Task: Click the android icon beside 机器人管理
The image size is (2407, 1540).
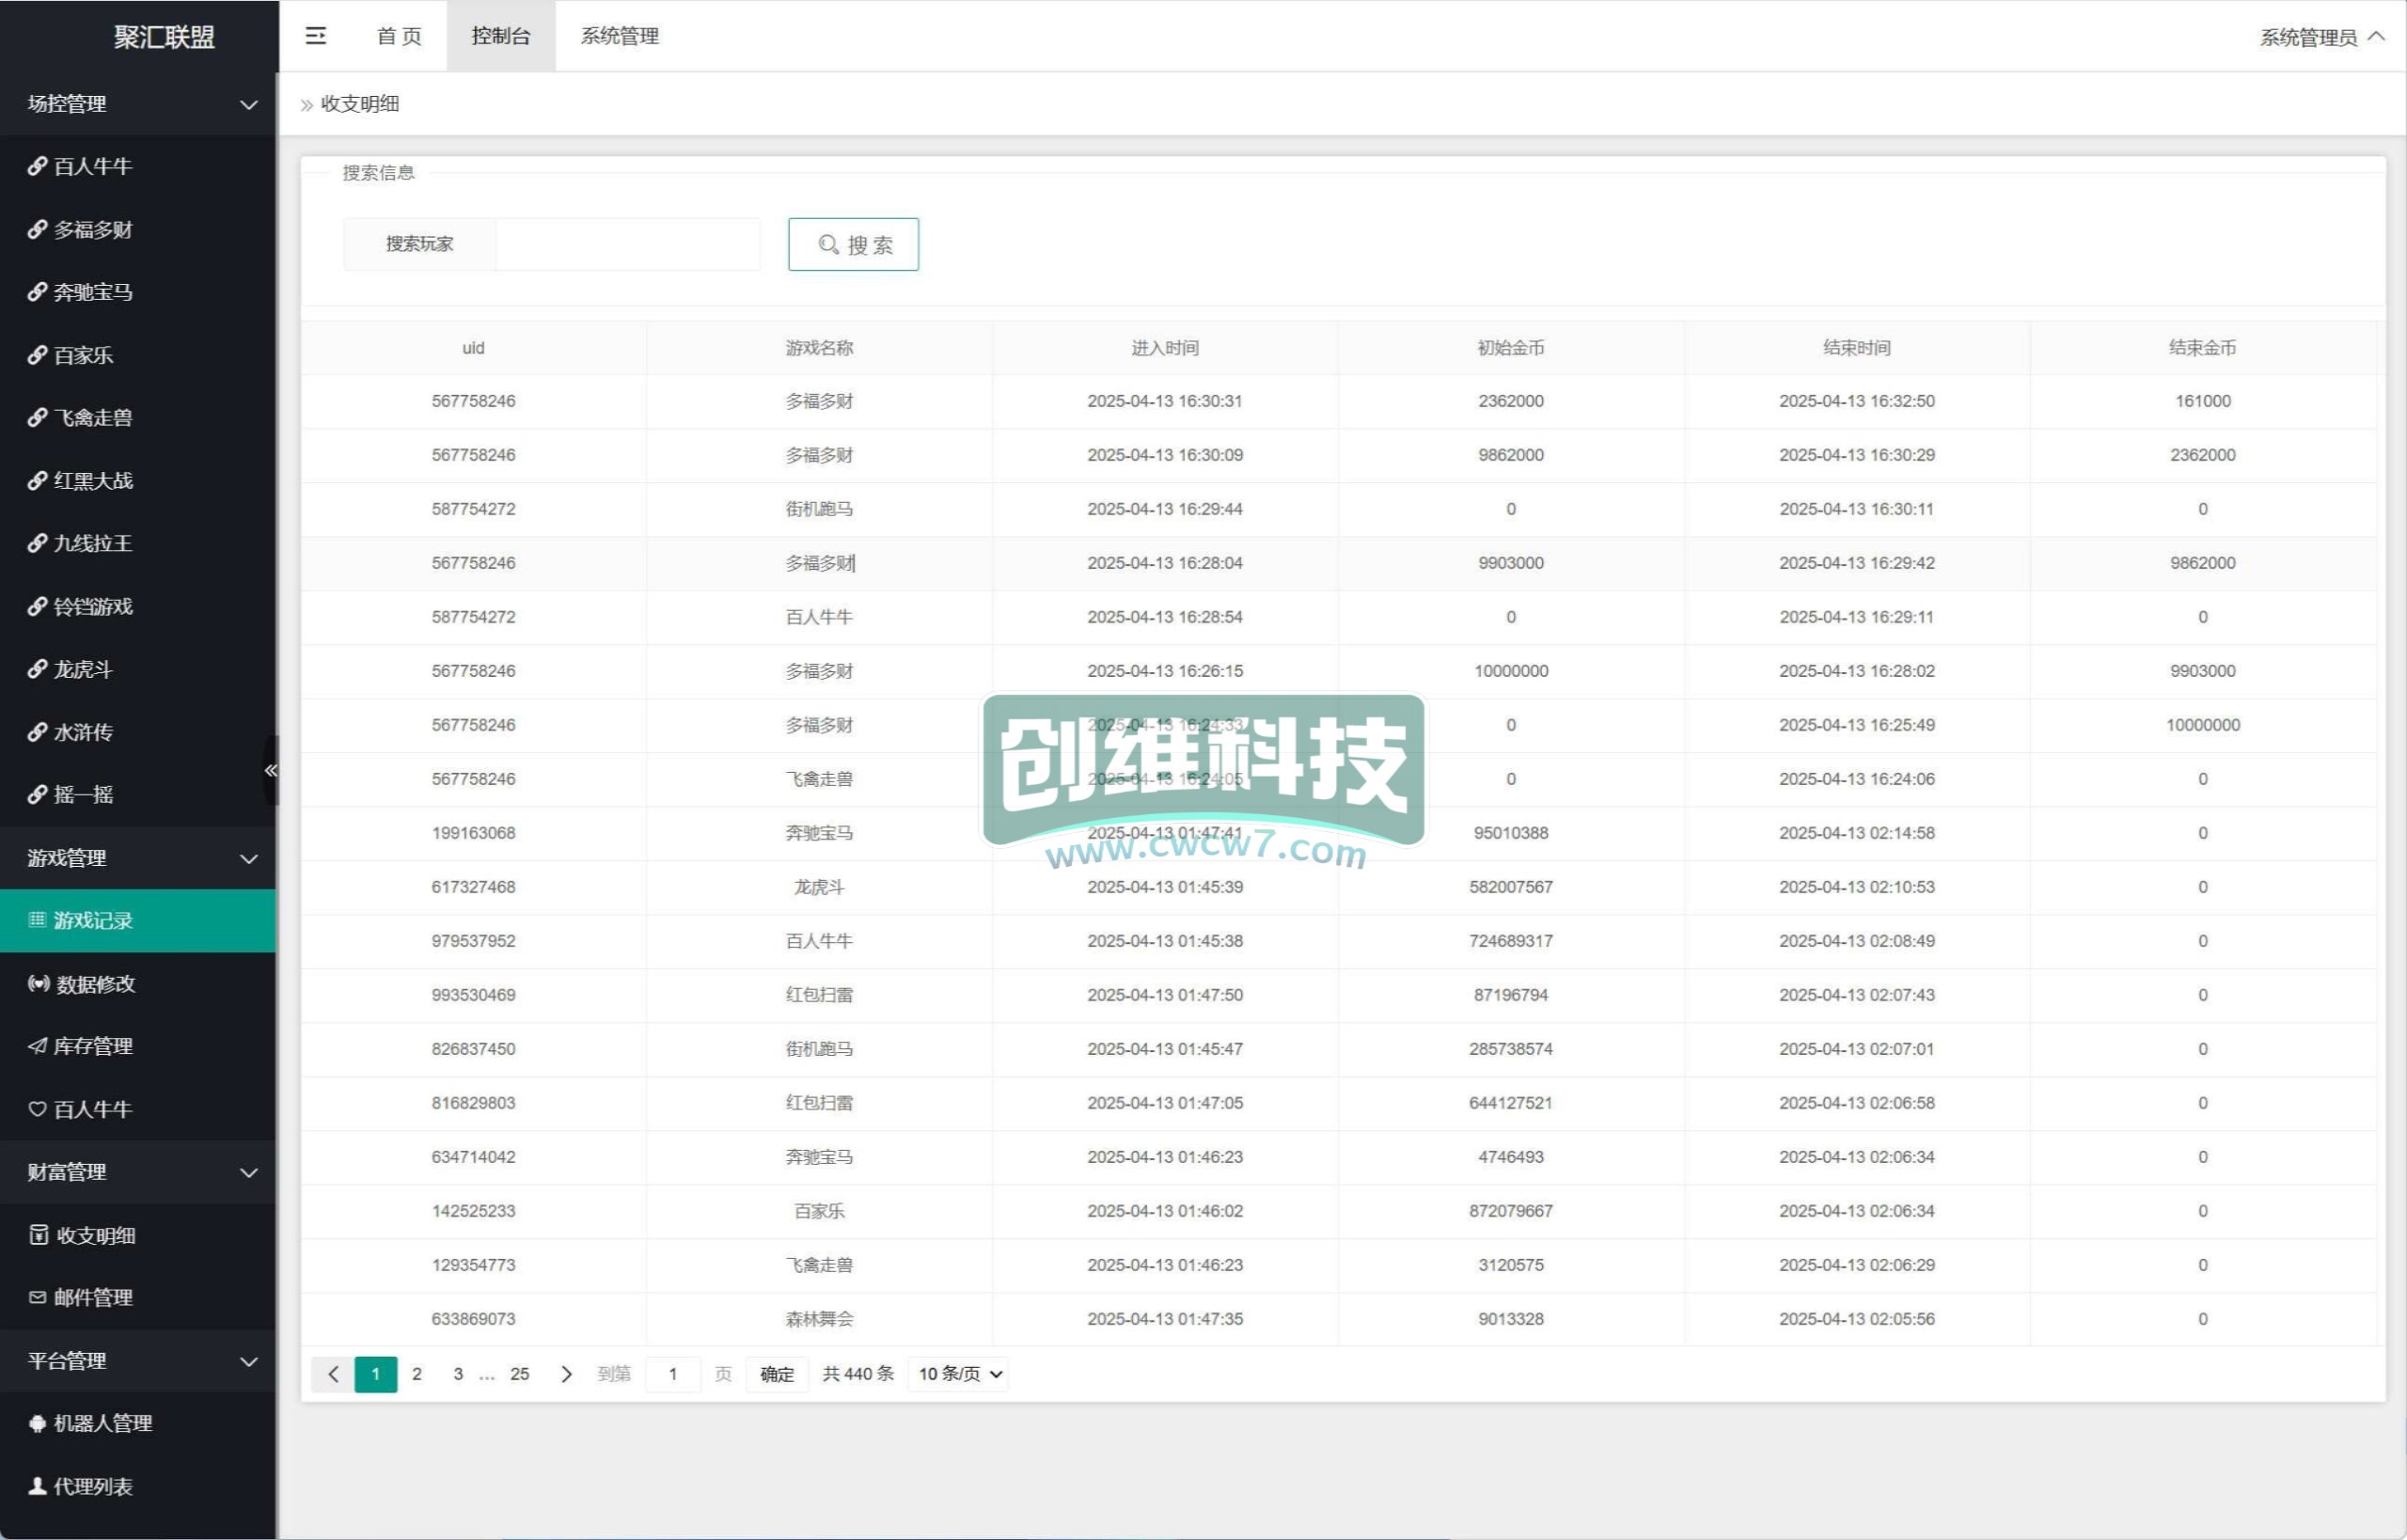Action: click(x=37, y=1423)
